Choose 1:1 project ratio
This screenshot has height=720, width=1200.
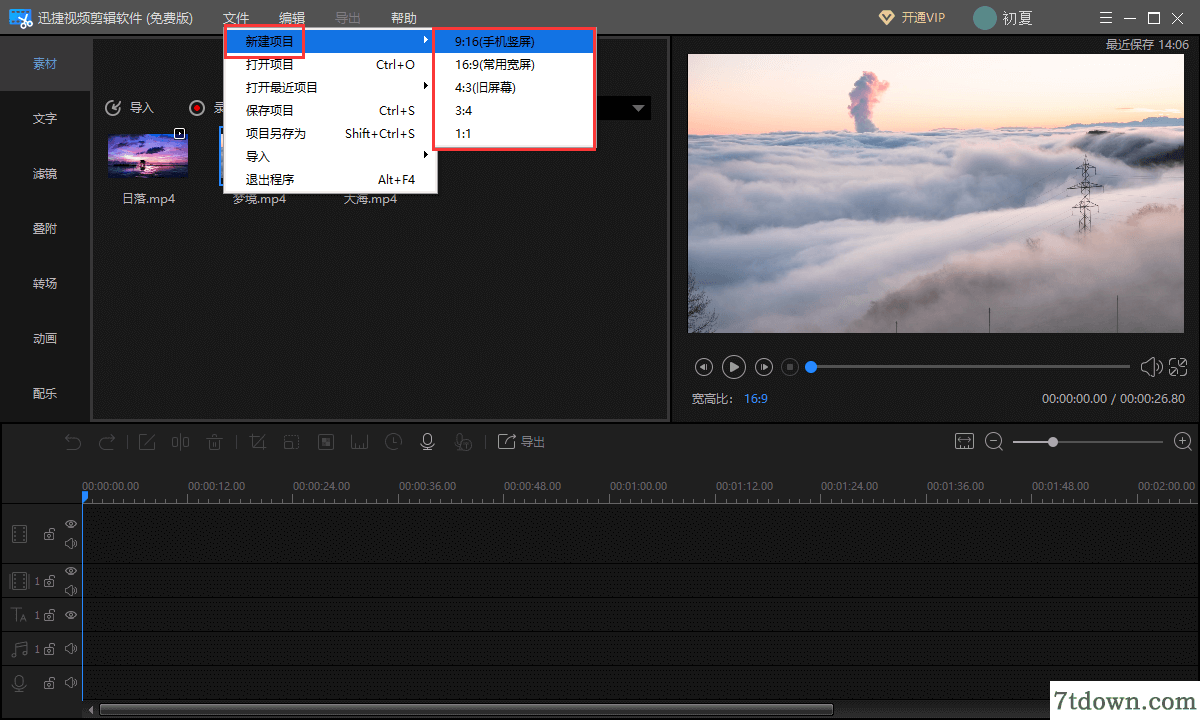(x=515, y=133)
